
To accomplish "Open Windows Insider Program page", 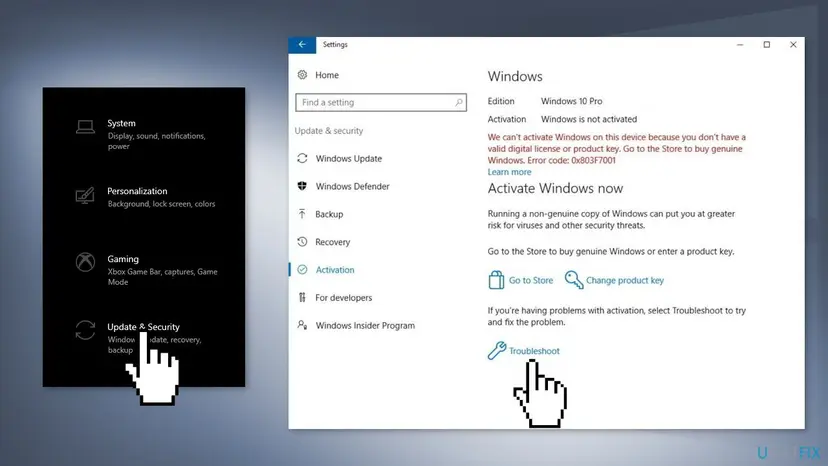I will [x=365, y=325].
